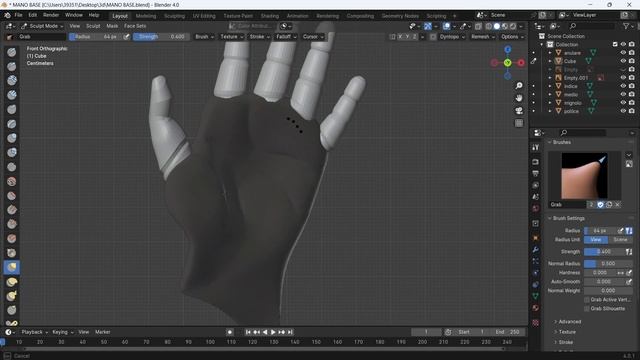This screenshot has height=360, width=640.
Task: Select the Pinch brush tool
Action: (12, 253)
